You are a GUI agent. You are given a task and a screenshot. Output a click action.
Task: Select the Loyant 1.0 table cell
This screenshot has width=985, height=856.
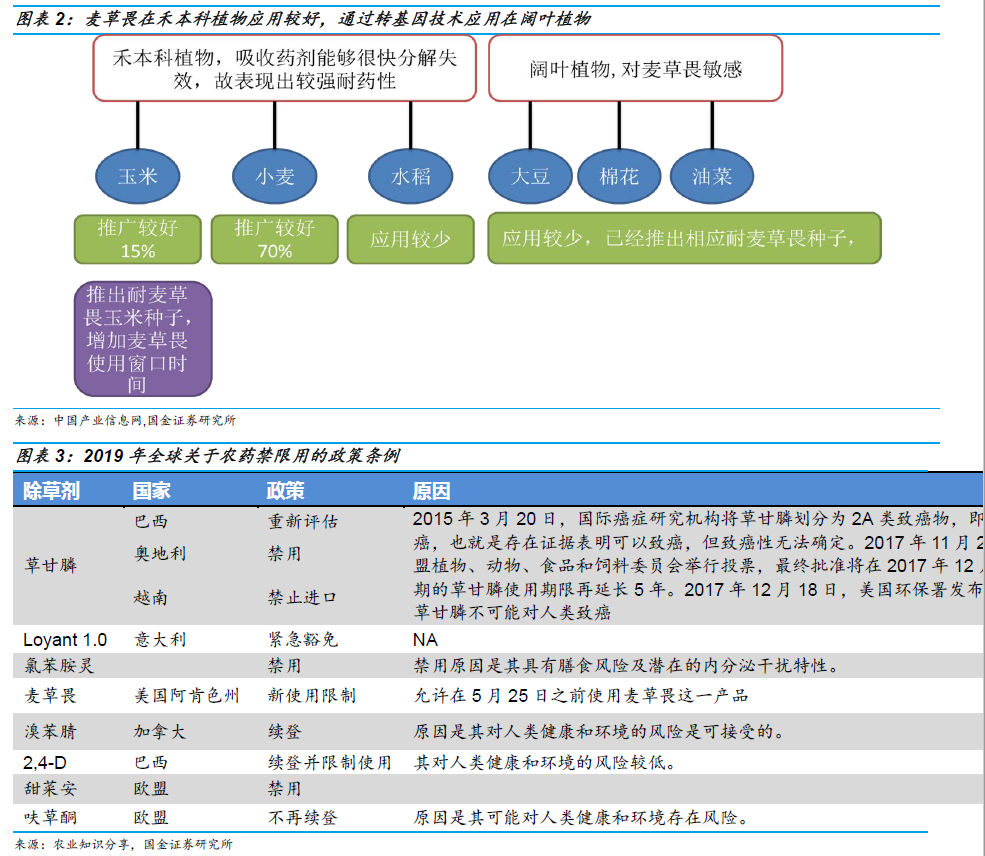click(65, 639)
